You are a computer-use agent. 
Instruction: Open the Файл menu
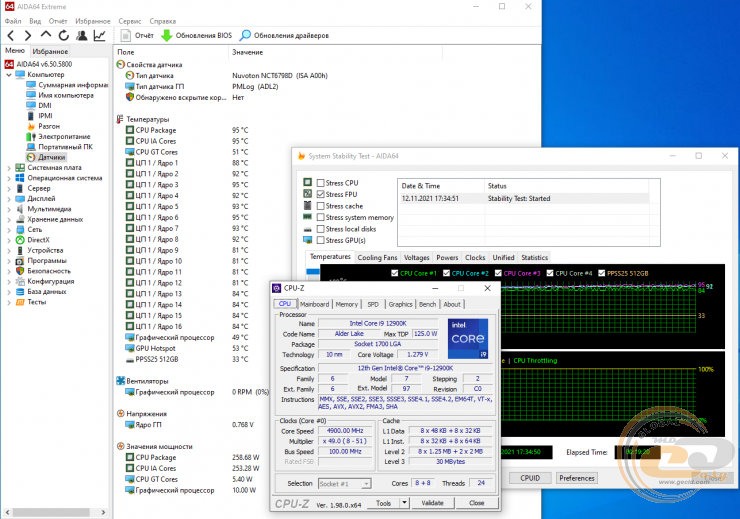pos(13,21)
